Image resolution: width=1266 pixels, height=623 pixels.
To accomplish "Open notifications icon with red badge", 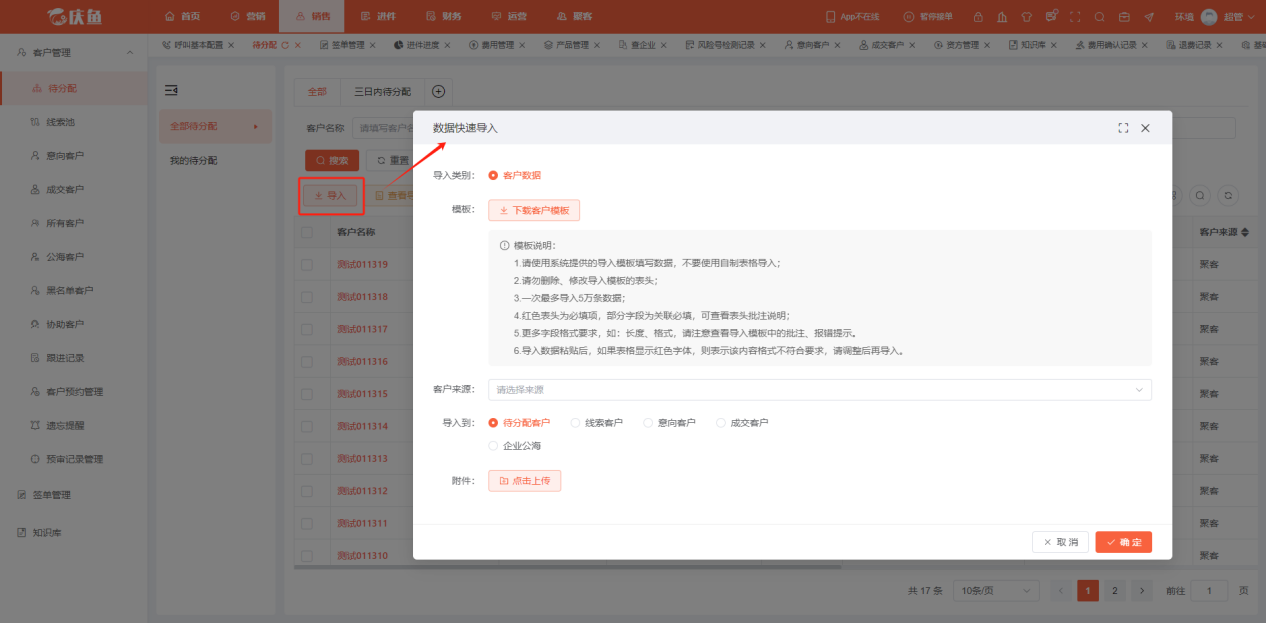I will (x=1051, y=16).
